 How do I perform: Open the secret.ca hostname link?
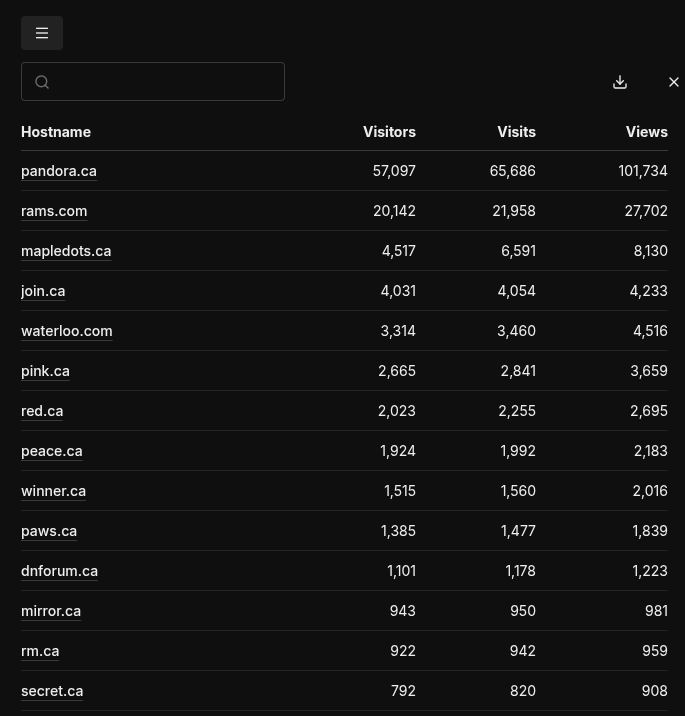coord(52,691)
